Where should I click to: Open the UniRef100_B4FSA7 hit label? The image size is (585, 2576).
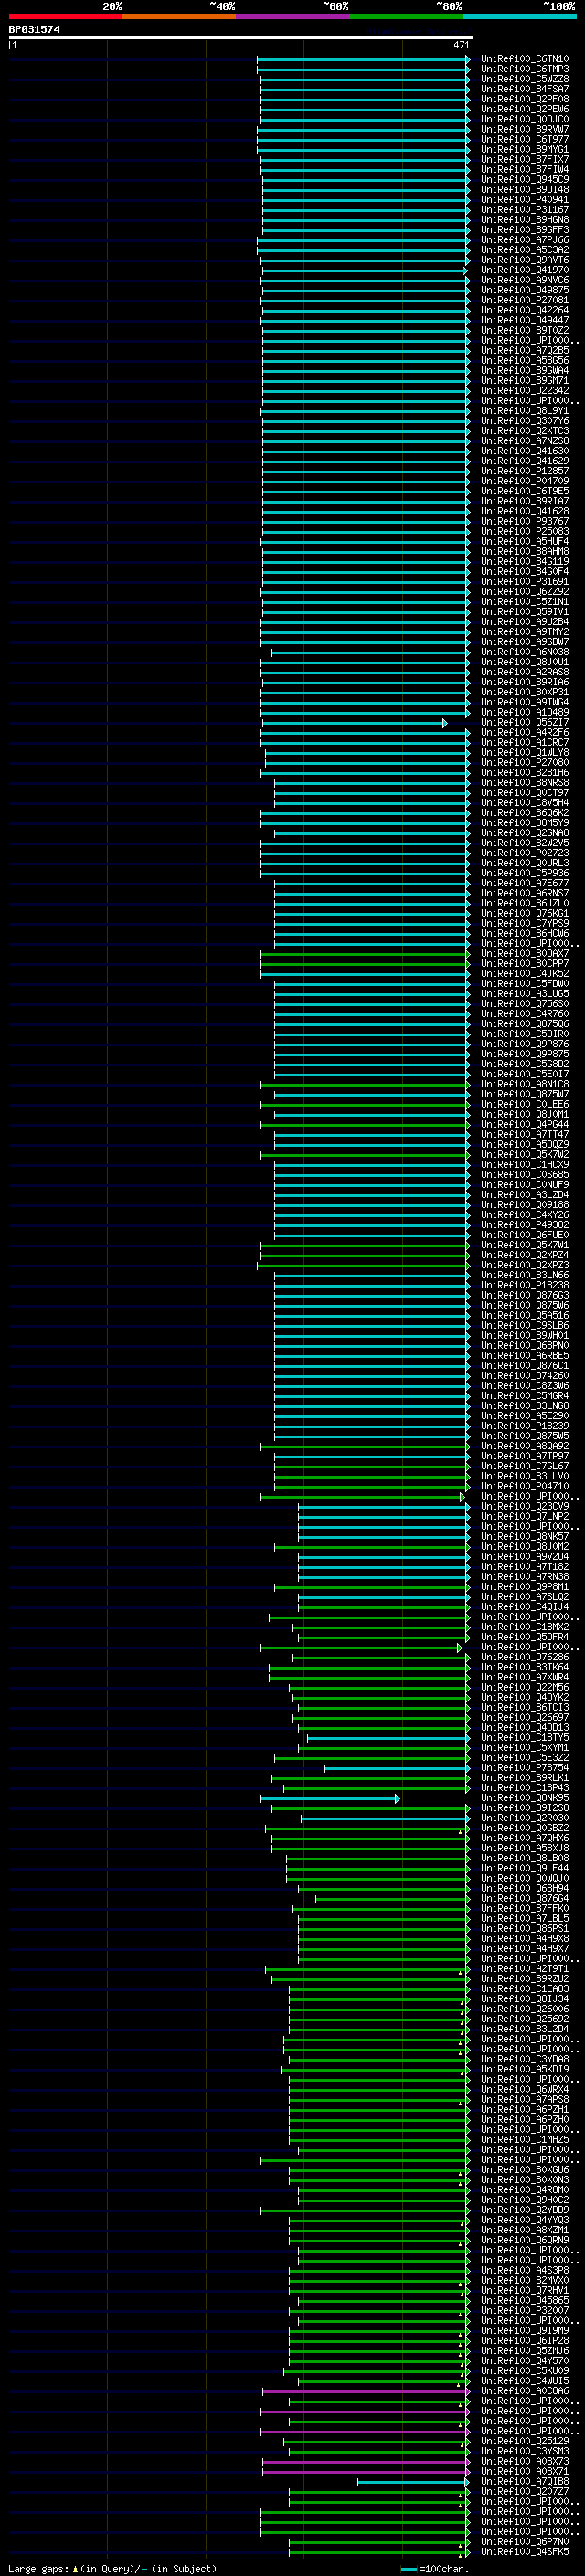525,89
